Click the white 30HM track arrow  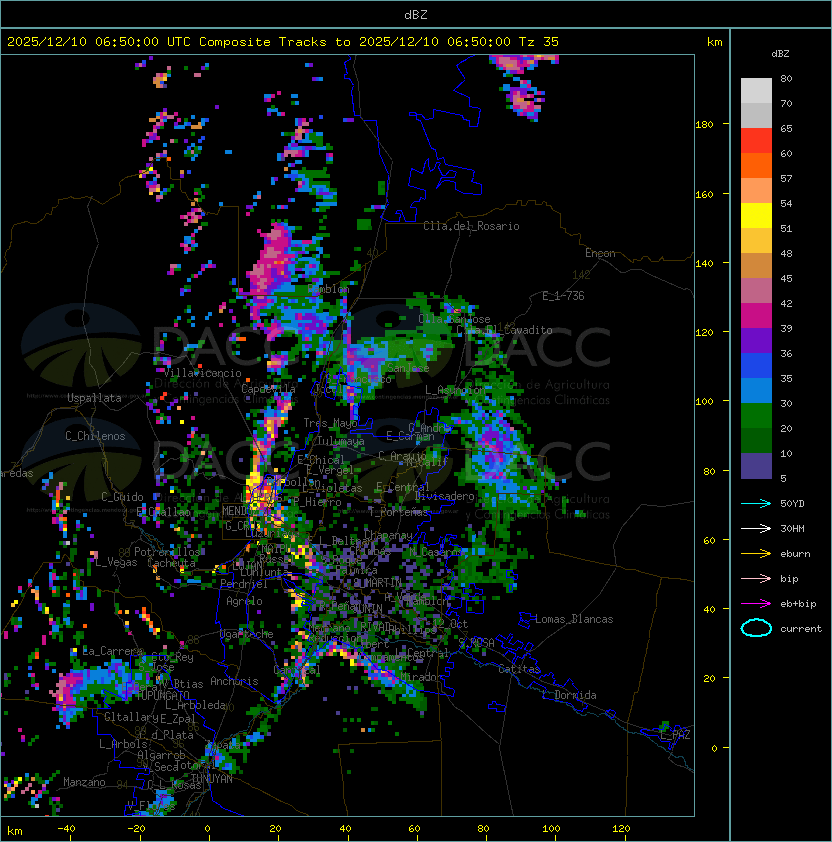(756, 528)
